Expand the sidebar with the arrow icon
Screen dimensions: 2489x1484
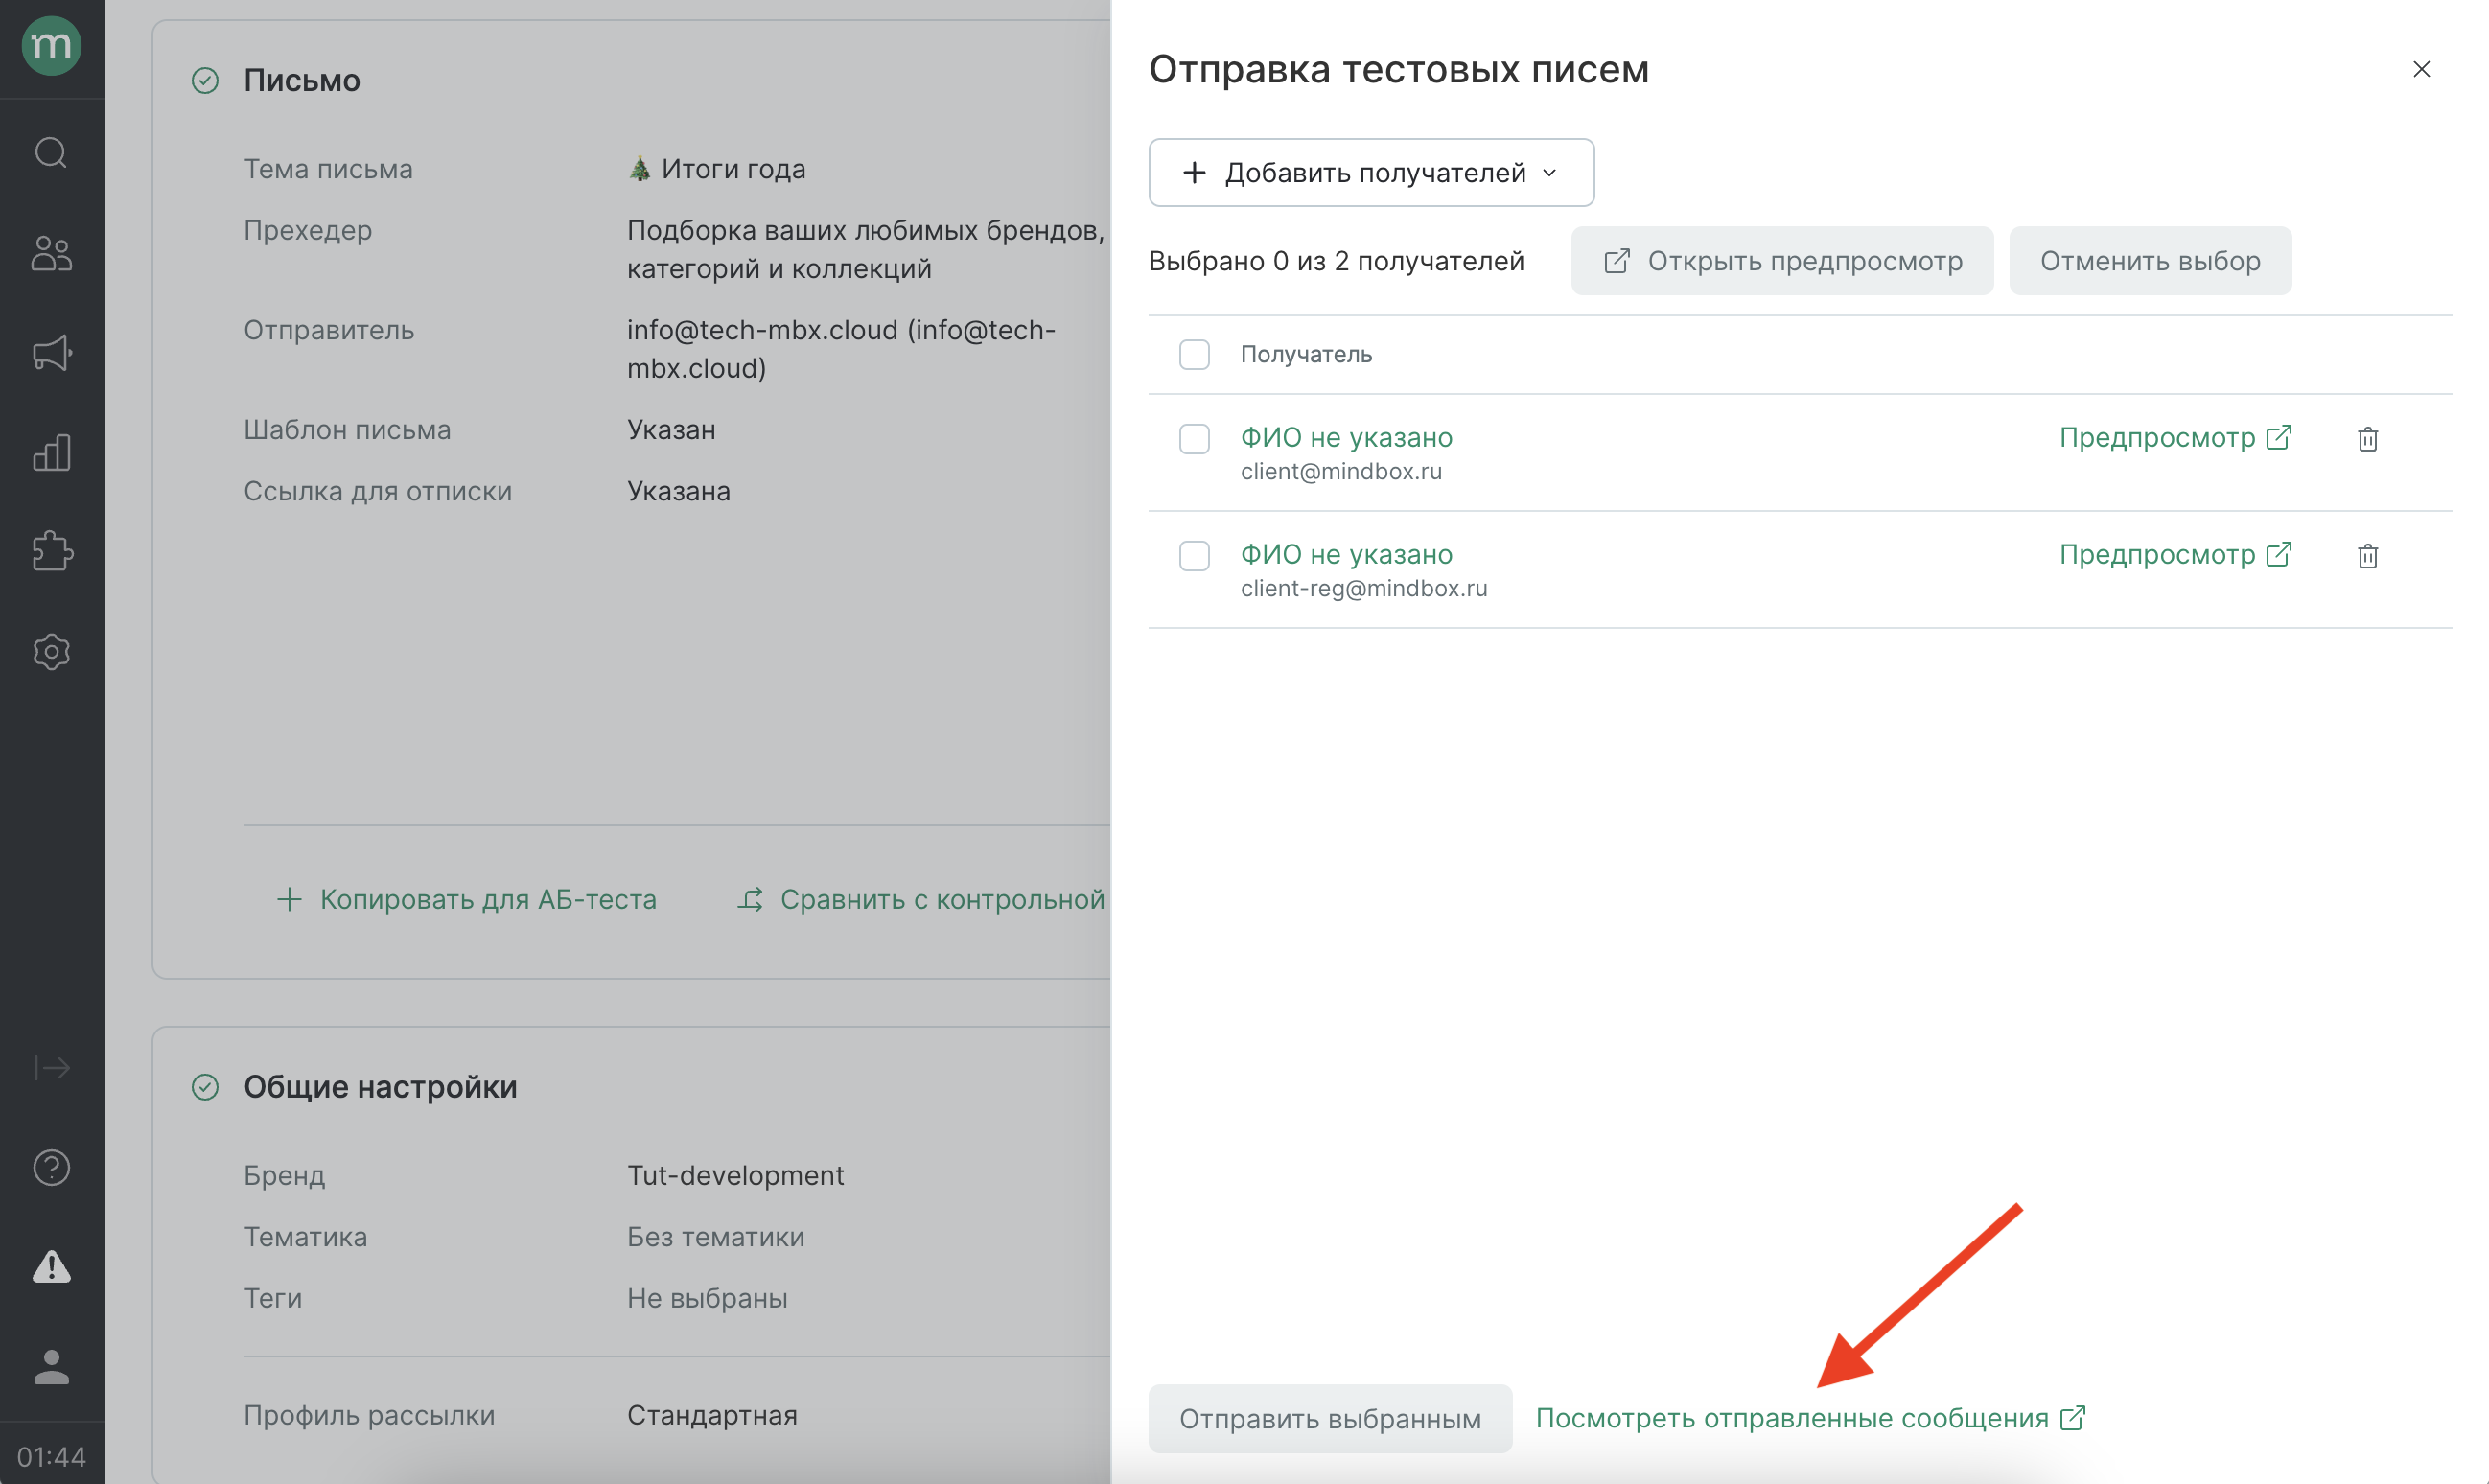[51, 1068]
